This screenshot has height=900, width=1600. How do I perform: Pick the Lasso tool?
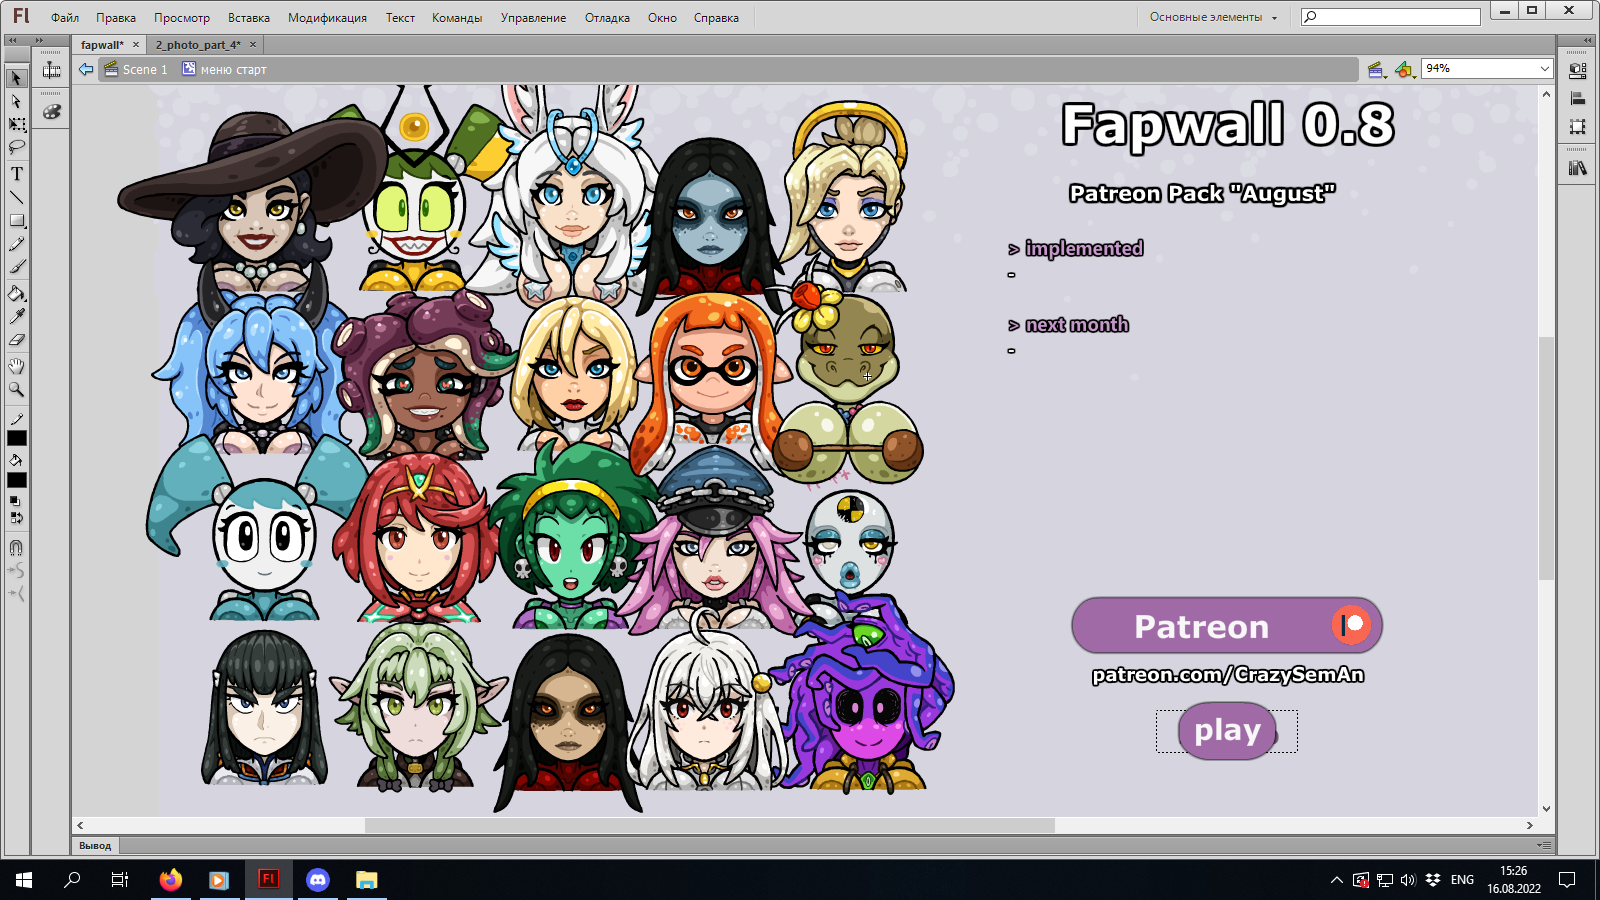(16, 147)
